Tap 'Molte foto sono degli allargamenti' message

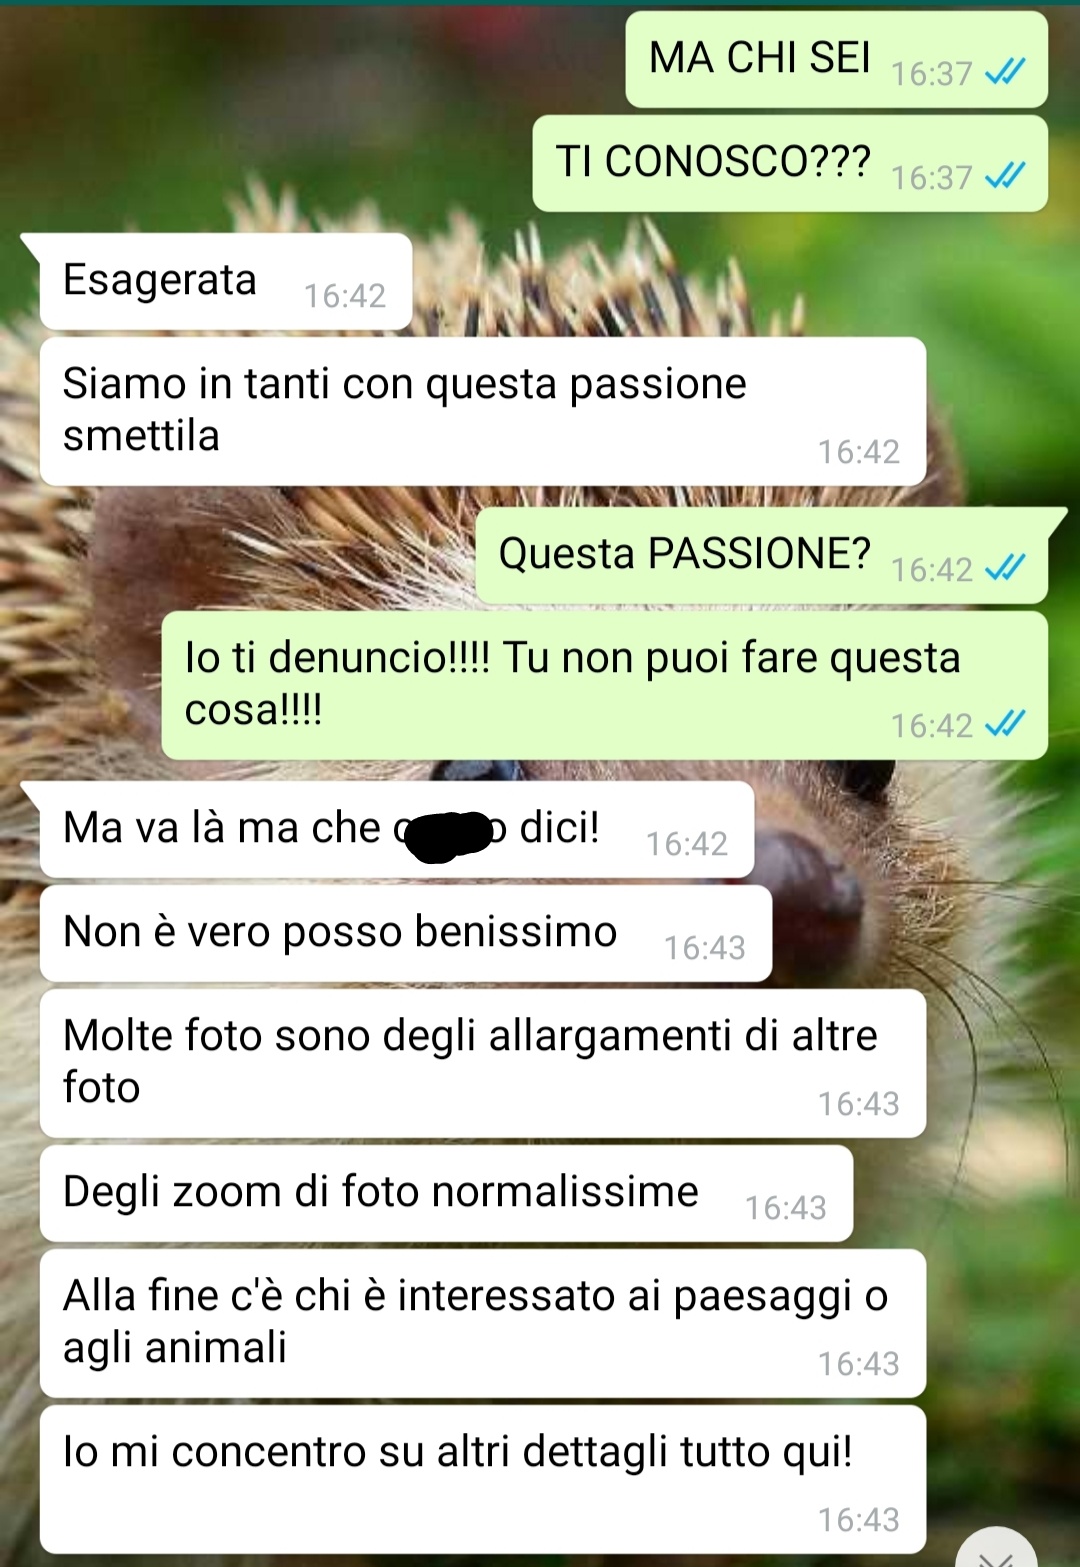[483, 1064]
